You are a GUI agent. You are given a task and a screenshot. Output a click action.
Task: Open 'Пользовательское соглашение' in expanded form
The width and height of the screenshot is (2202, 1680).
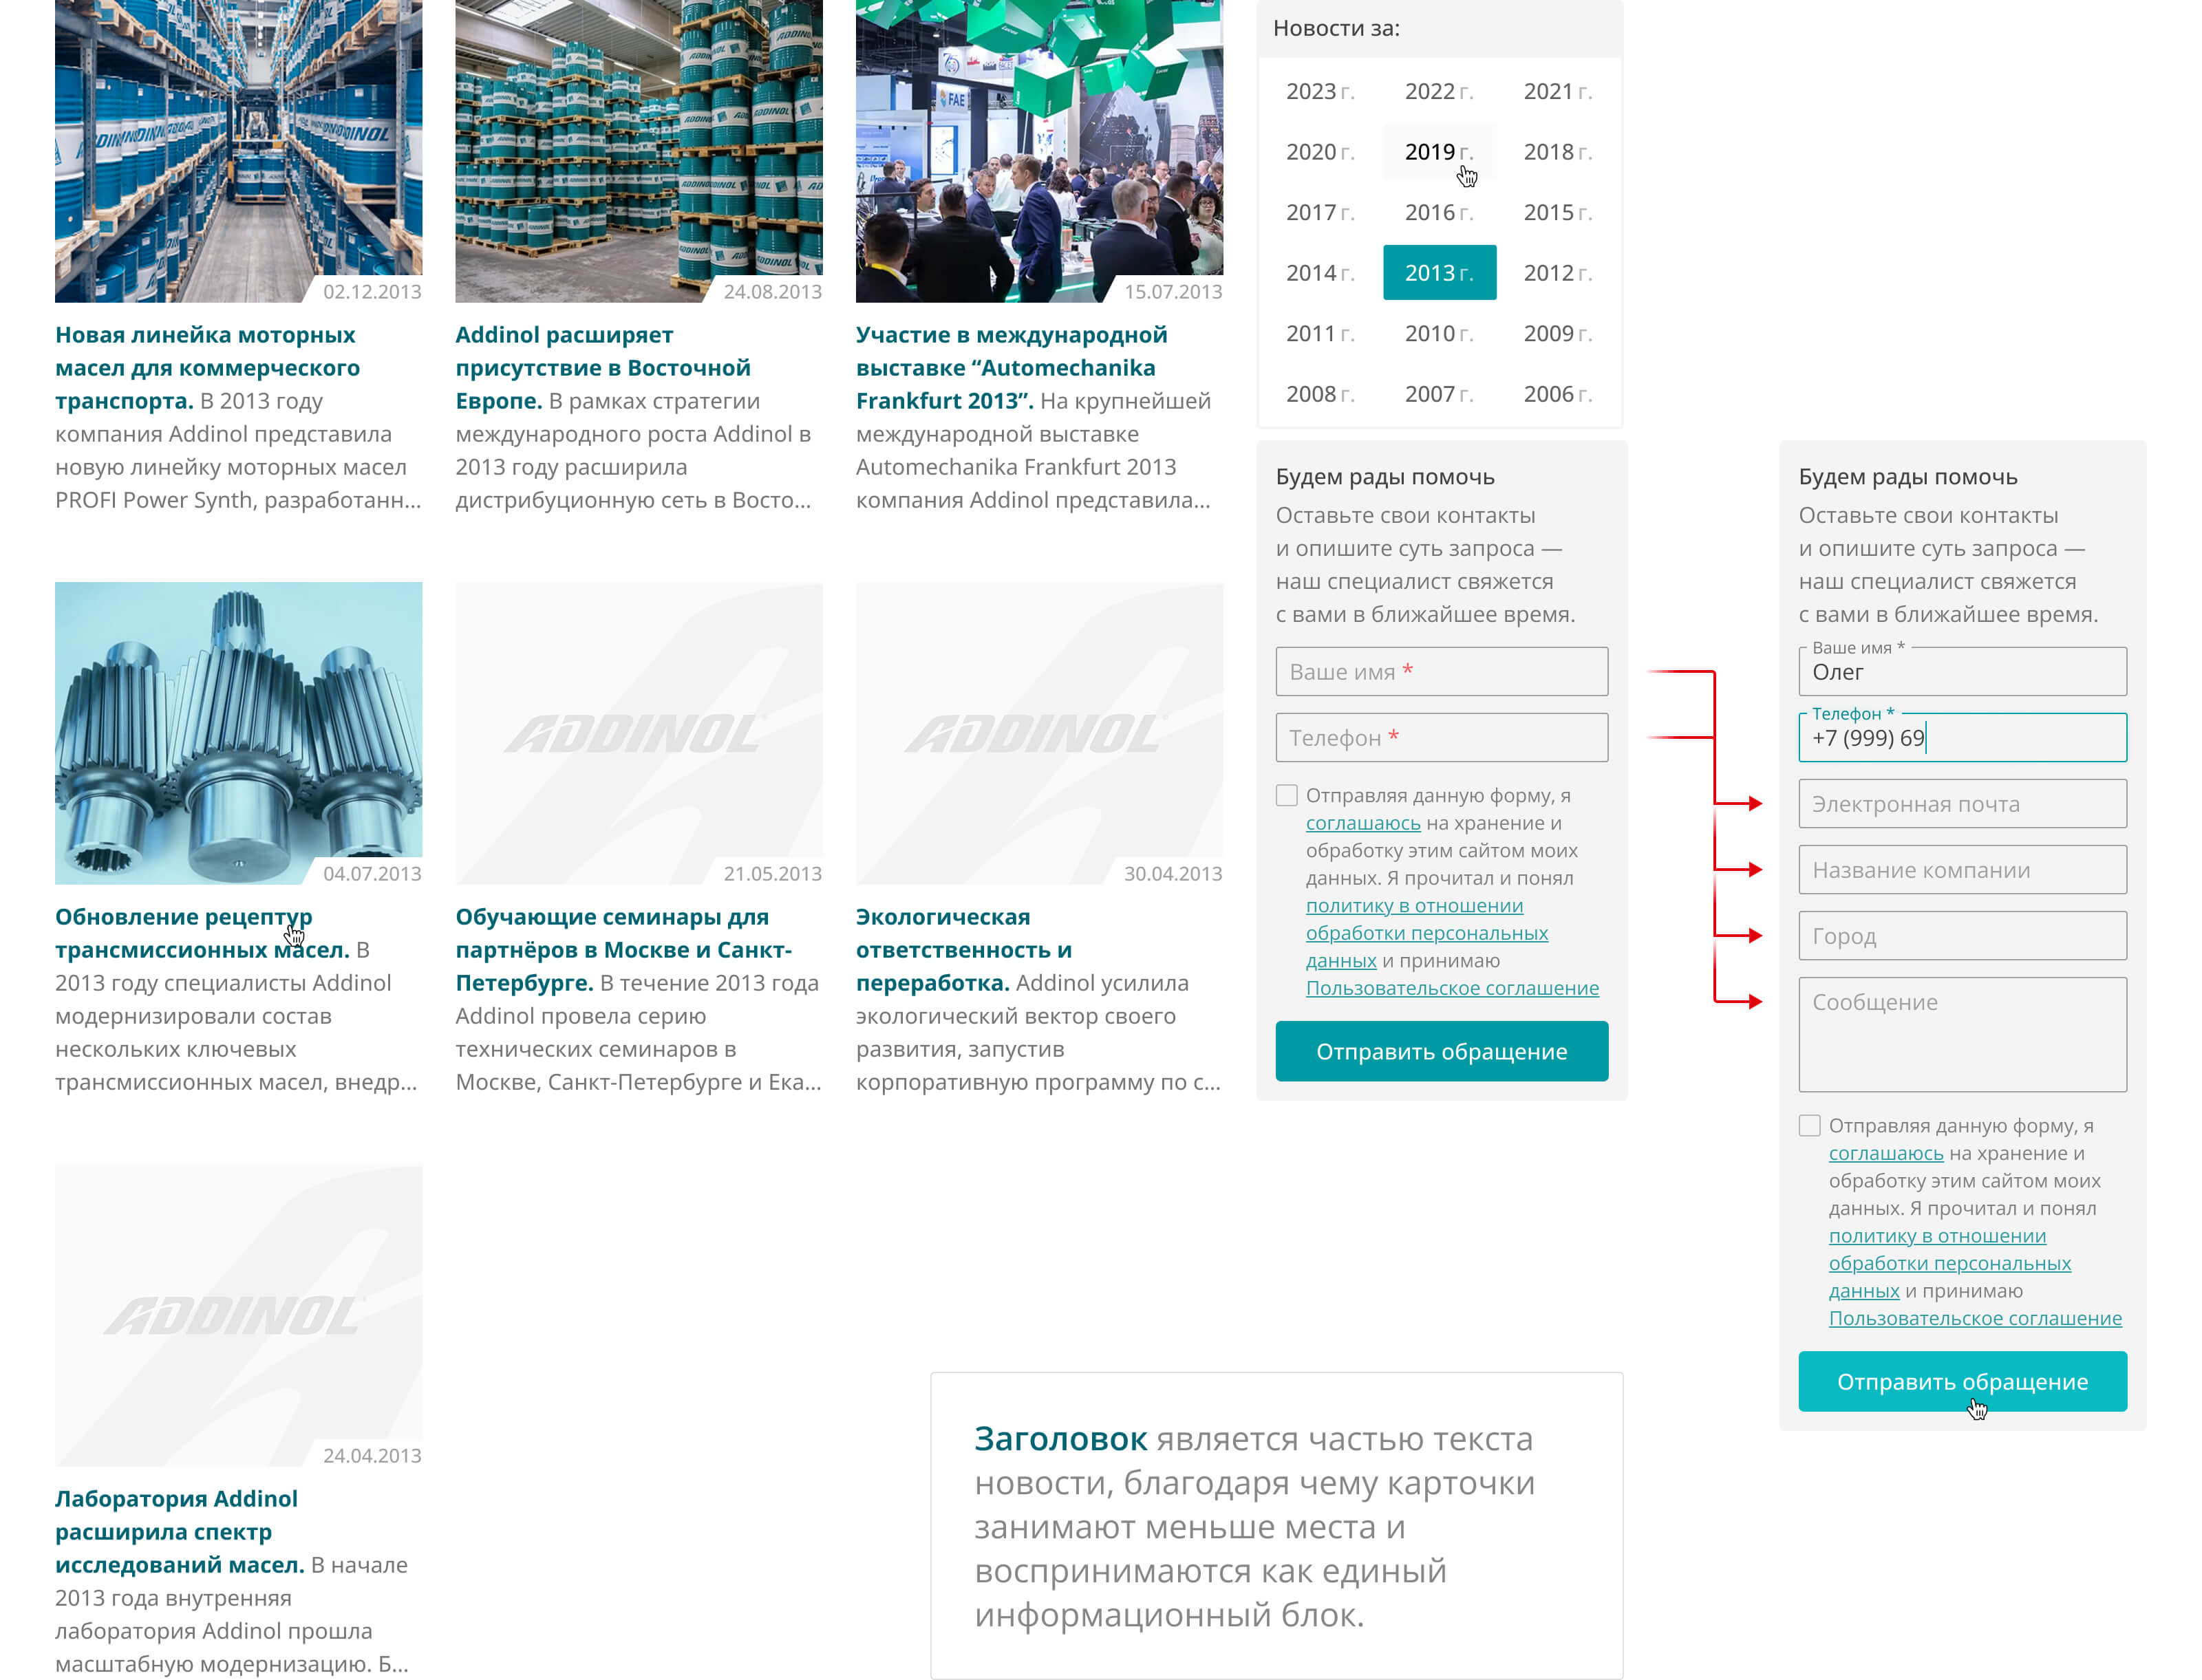pos(1975,1318)
